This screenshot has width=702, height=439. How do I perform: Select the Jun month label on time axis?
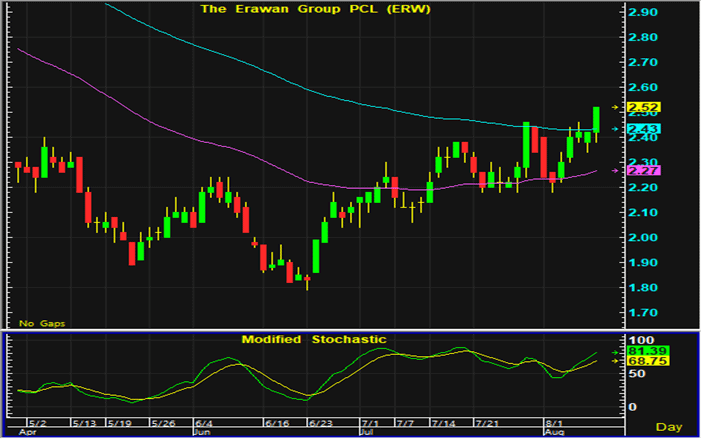point(201,431)
